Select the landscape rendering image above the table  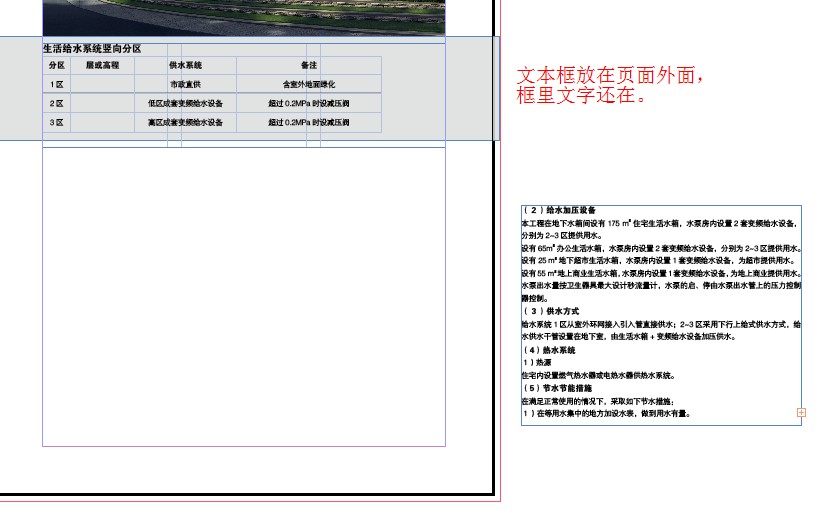click(244, 18)
